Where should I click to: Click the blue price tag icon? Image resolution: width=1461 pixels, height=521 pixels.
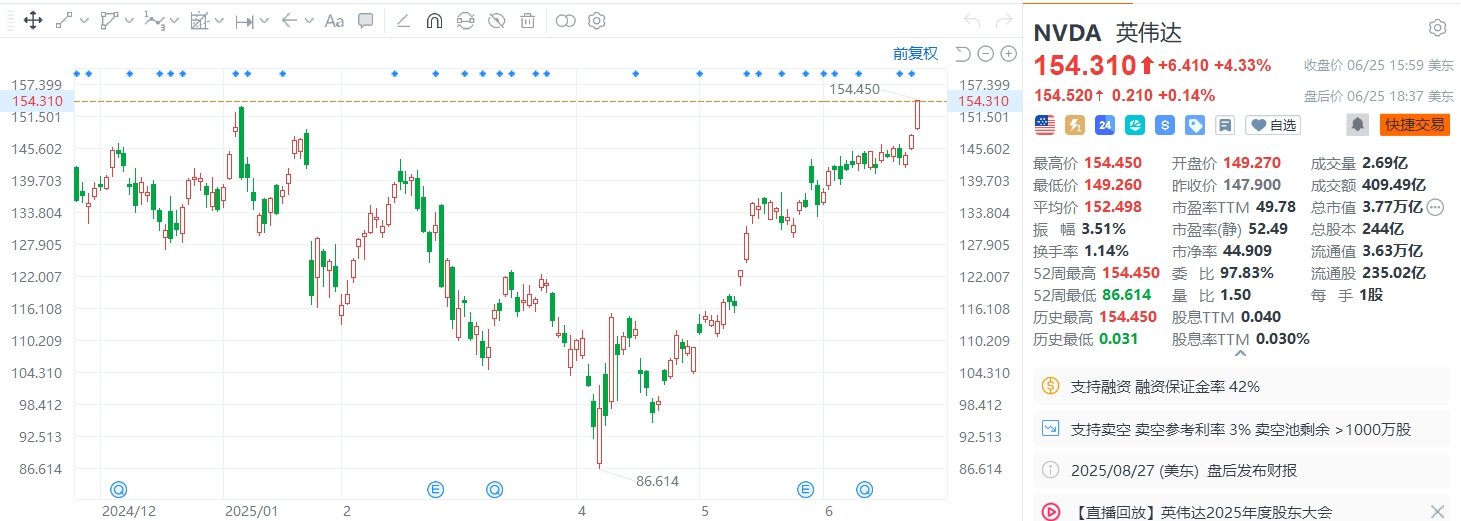1195,125
